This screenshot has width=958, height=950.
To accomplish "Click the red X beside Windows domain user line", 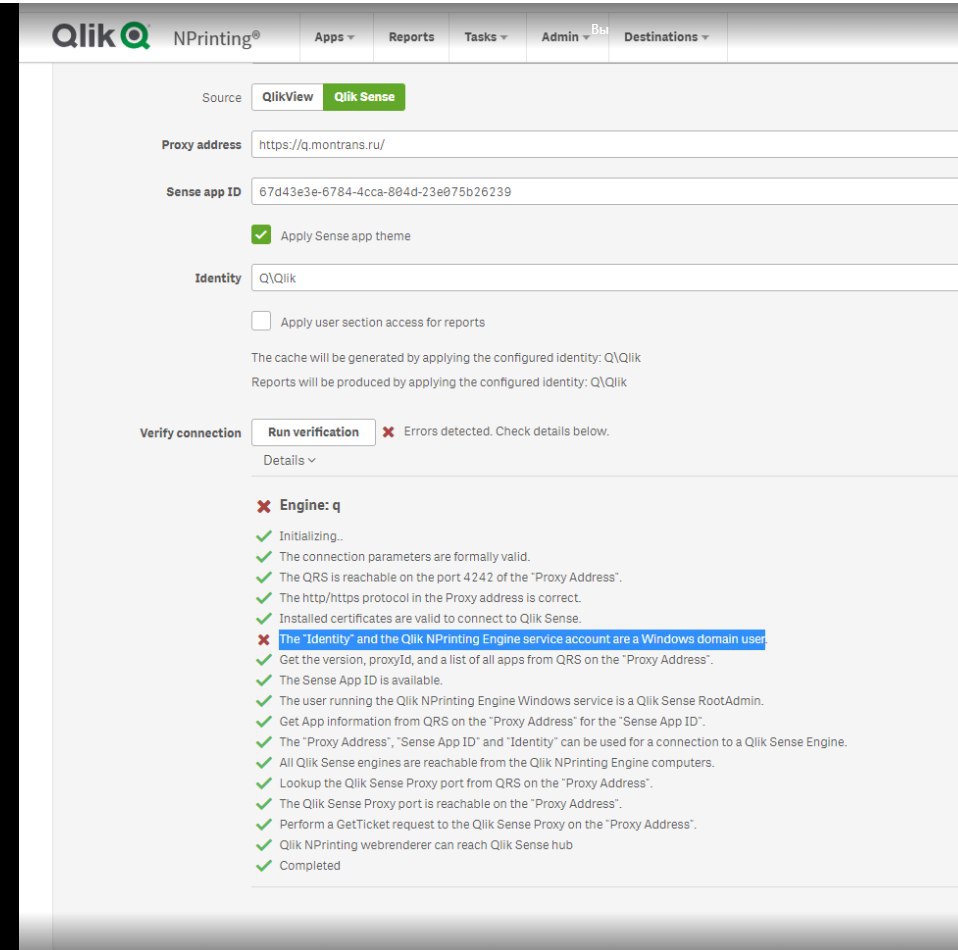I will point(263,640).
